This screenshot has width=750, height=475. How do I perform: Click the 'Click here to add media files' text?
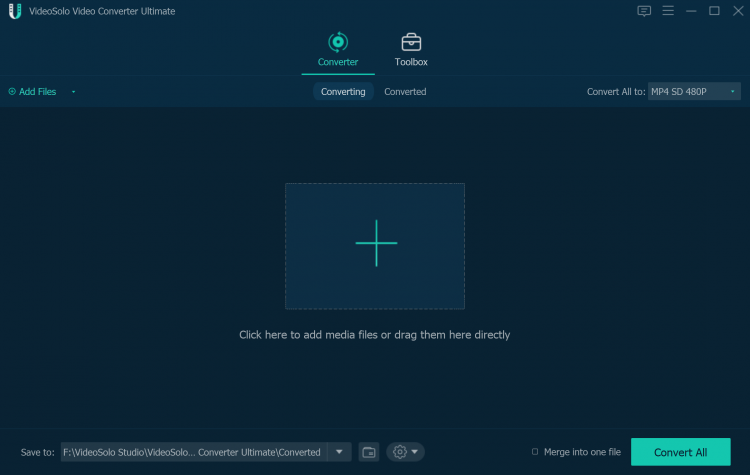(374, 335)
